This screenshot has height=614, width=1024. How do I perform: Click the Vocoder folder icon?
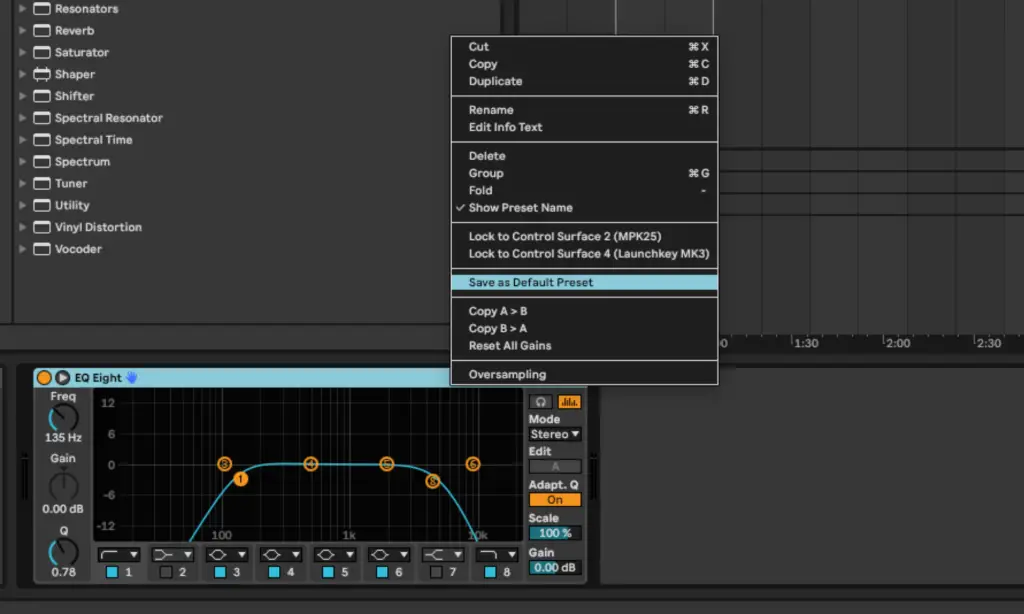42,249
